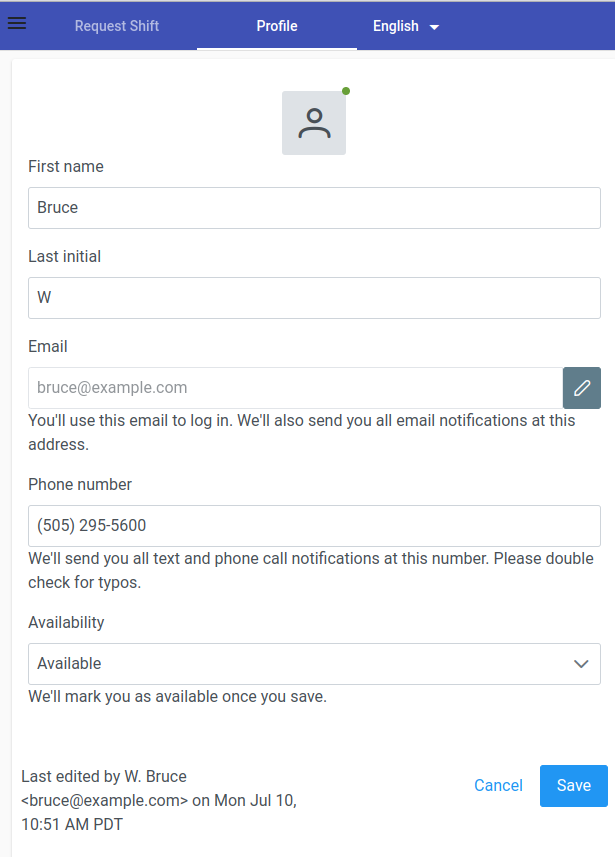Screen dimensions: 615x857
Task: Click the "Phone number" label
Action: (x=80, y=485)
